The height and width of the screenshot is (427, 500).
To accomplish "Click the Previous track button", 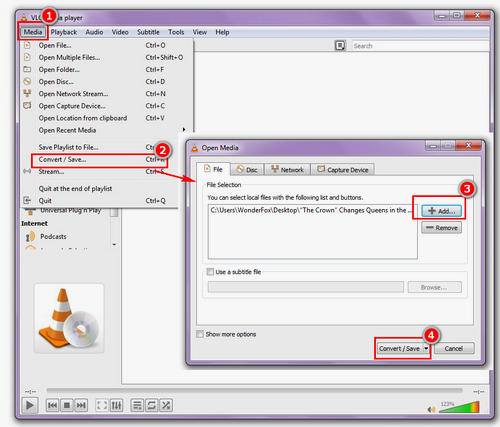I will [x=52, y=405].
